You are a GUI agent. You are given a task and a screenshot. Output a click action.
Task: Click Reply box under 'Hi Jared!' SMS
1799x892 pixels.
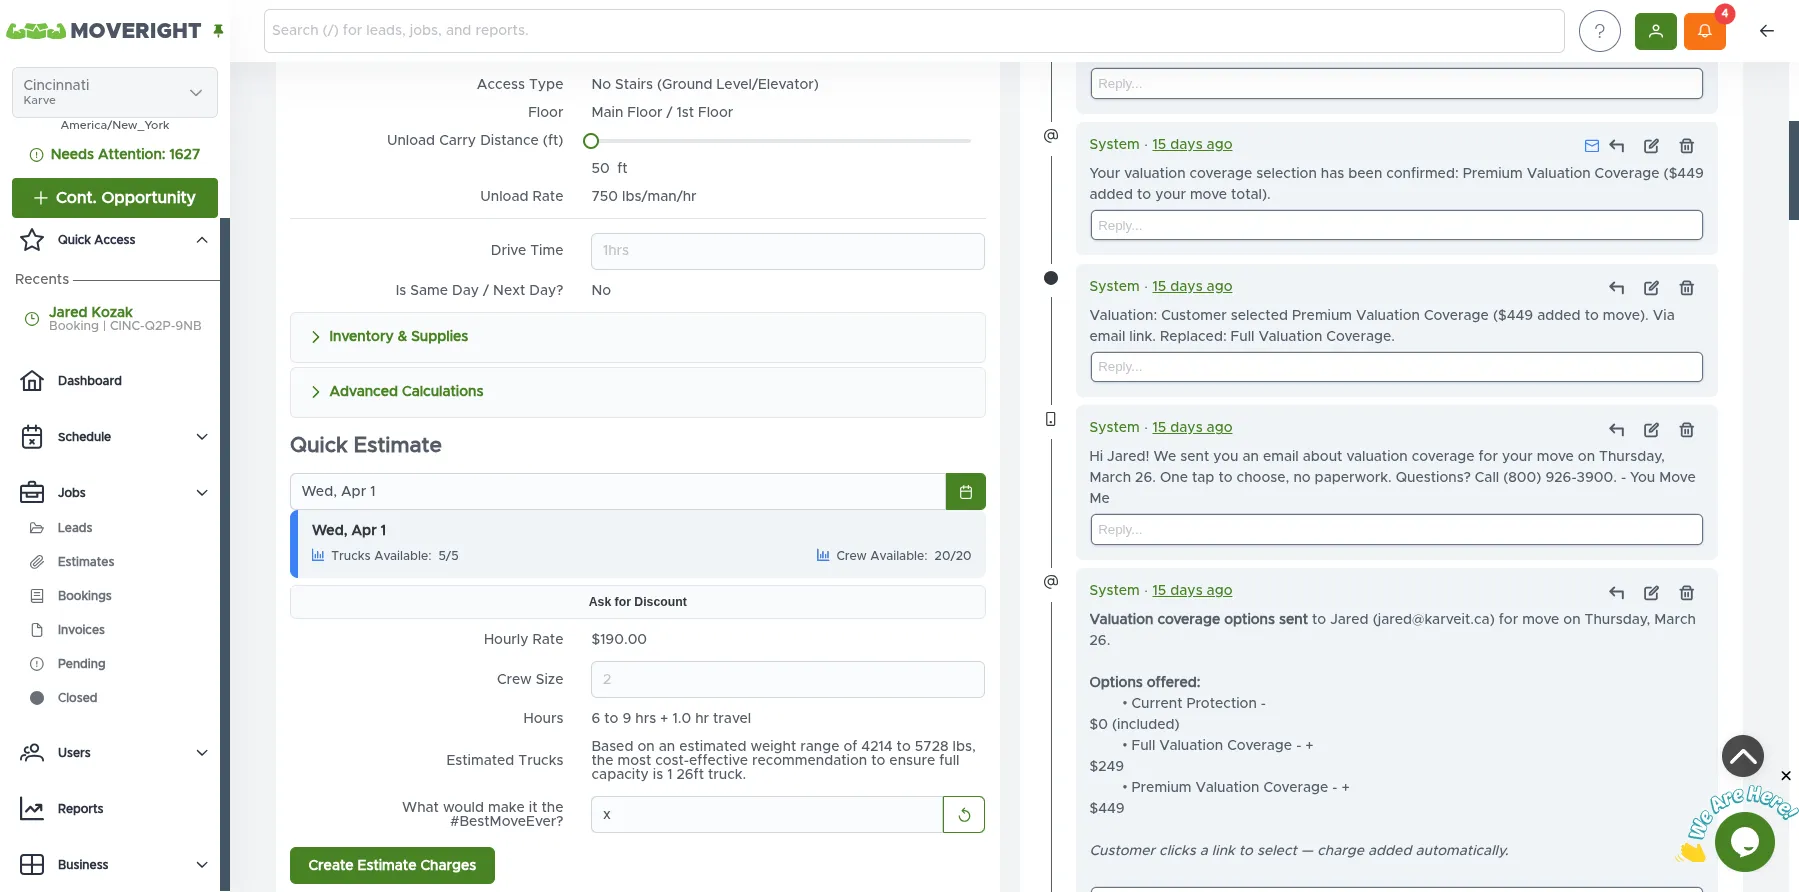(x=1396, y=530)
